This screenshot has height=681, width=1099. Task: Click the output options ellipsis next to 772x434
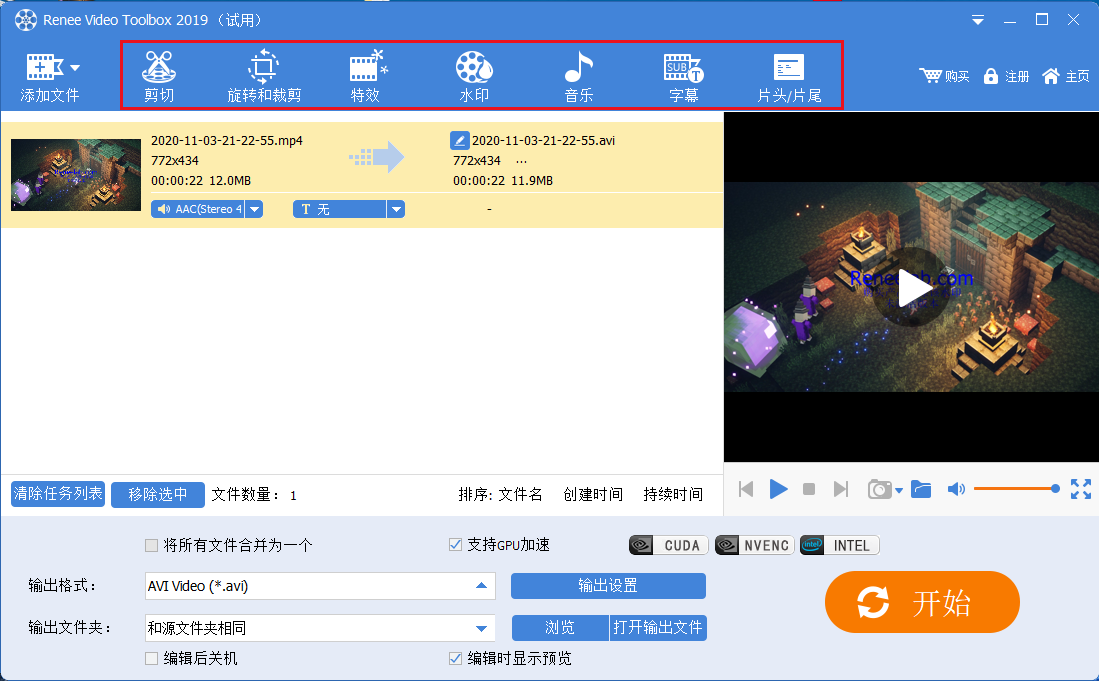tap(521, 161)
